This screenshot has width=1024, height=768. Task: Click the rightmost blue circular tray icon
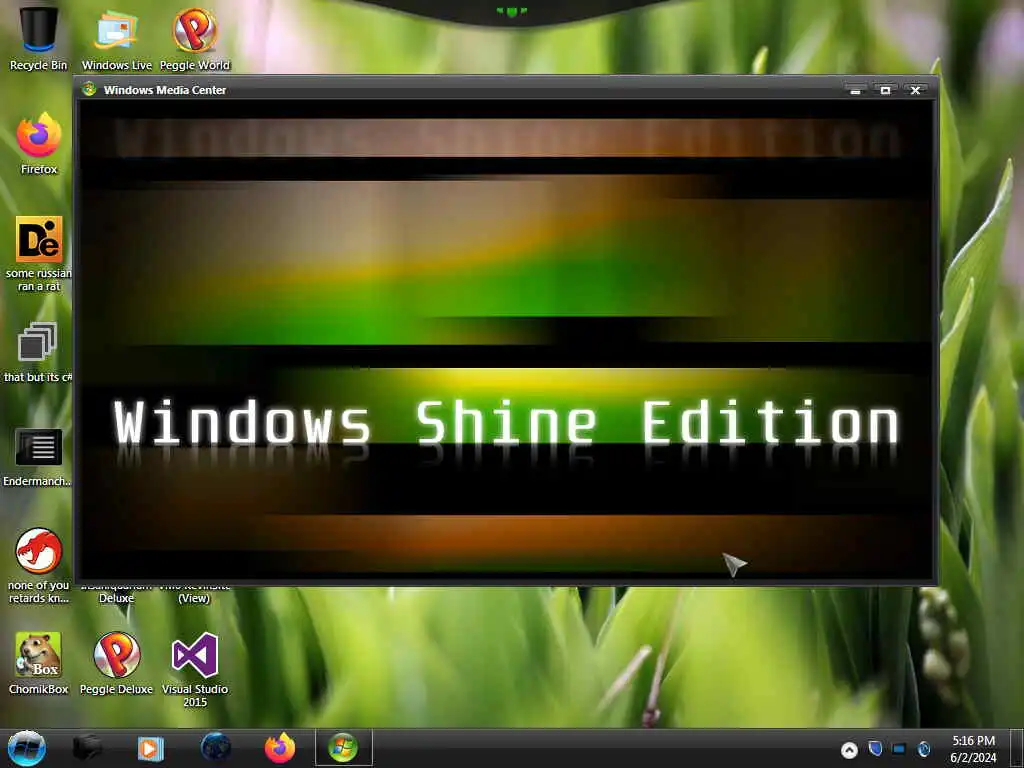pos(923,749)
